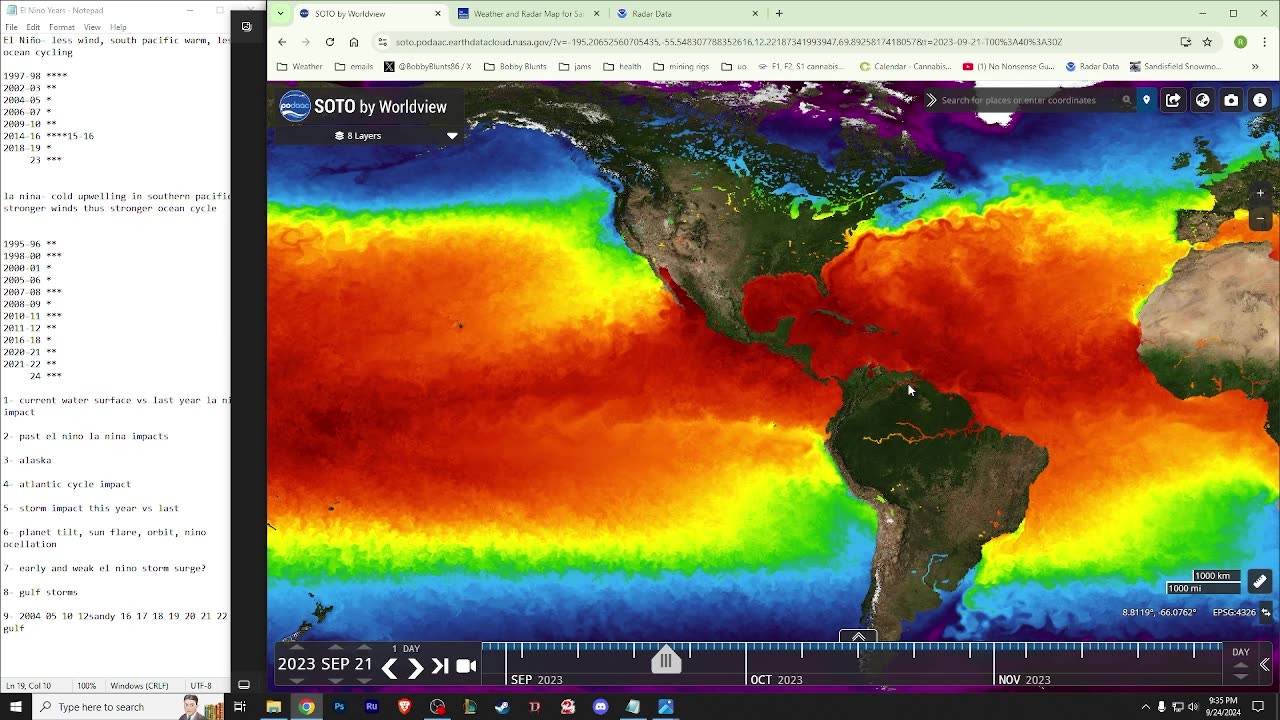Image resolution: width=1280 pixels, height=720 pixels.
Task: Click the location marker pin icon
Action: click(x=1146, y=100)
